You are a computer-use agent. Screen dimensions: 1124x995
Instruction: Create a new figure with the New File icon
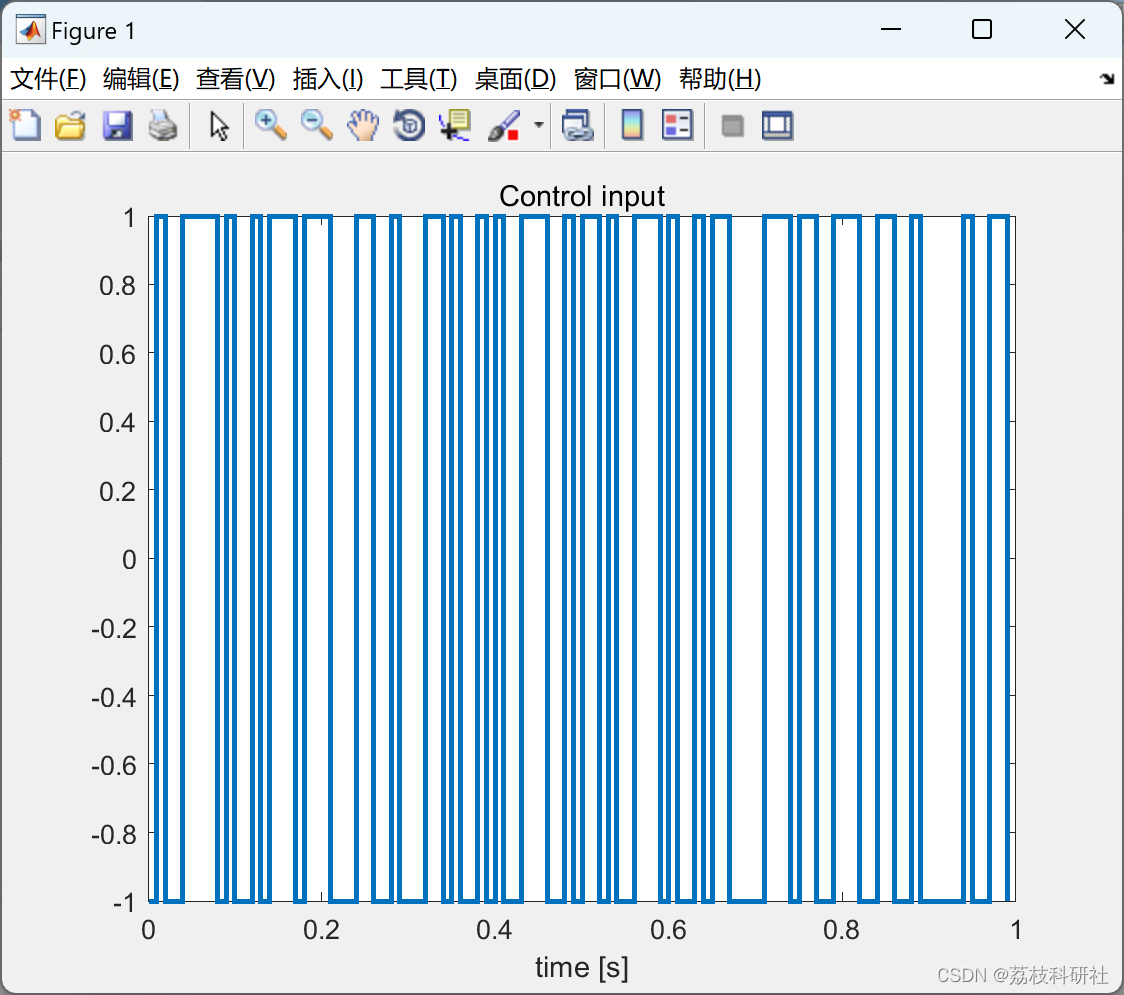[25, 125]
